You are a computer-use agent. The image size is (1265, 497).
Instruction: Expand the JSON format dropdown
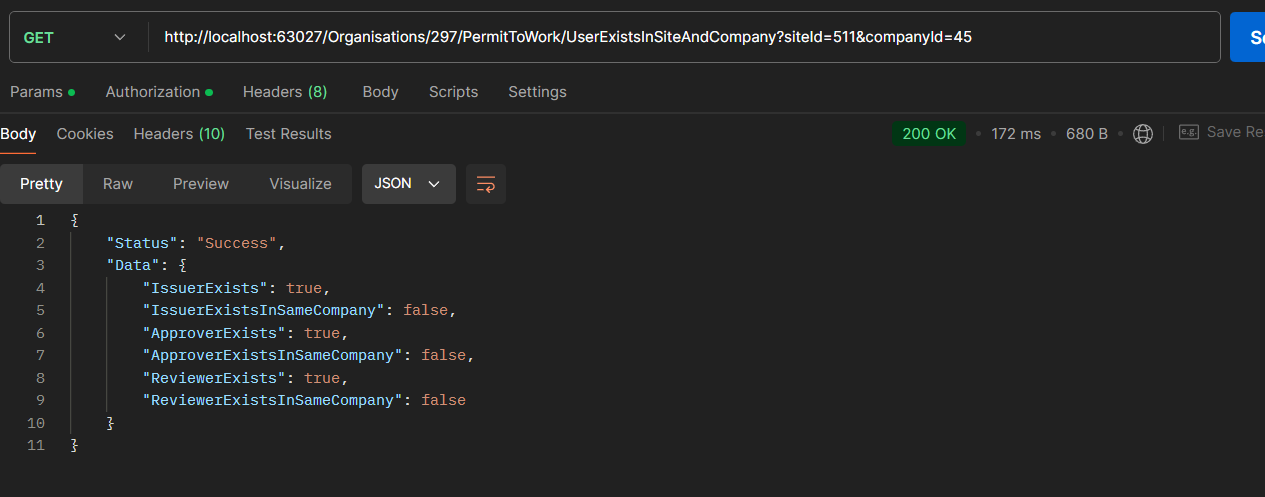tap(408, 184)
